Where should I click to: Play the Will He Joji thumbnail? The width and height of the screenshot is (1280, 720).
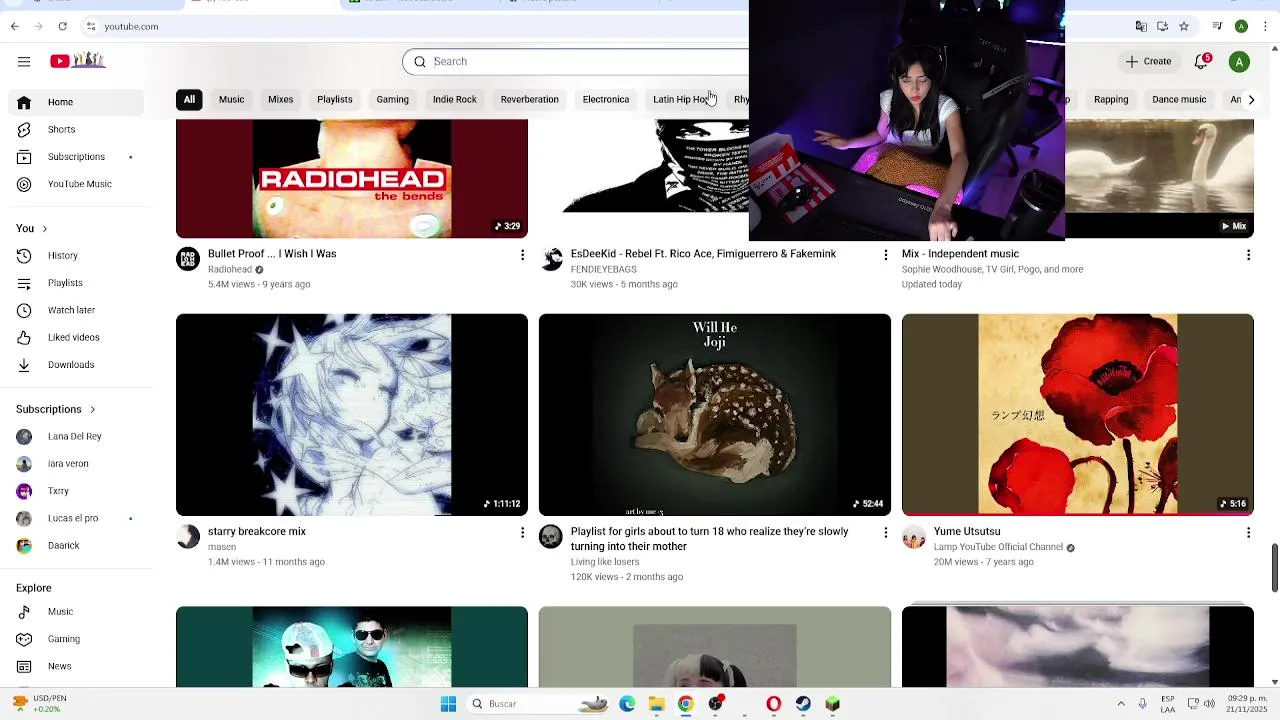pyautogui.click(x=715, y=415)
